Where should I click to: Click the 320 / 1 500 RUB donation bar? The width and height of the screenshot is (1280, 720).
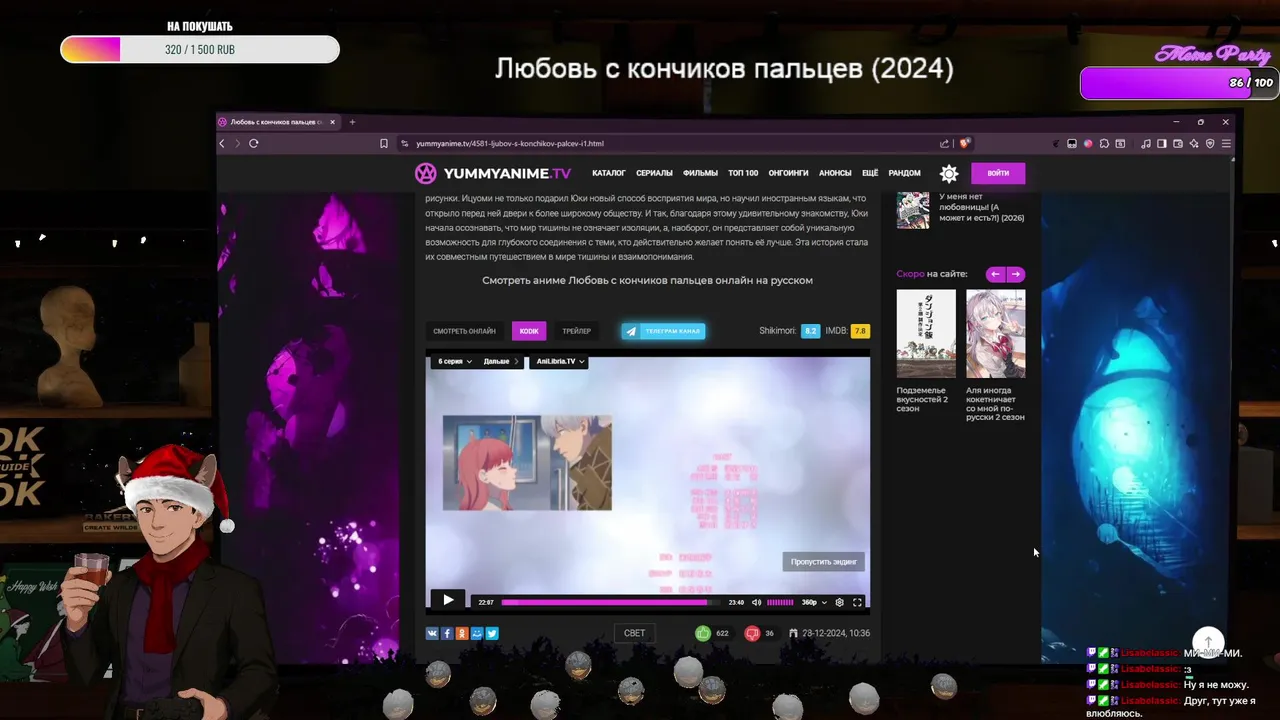200,49
